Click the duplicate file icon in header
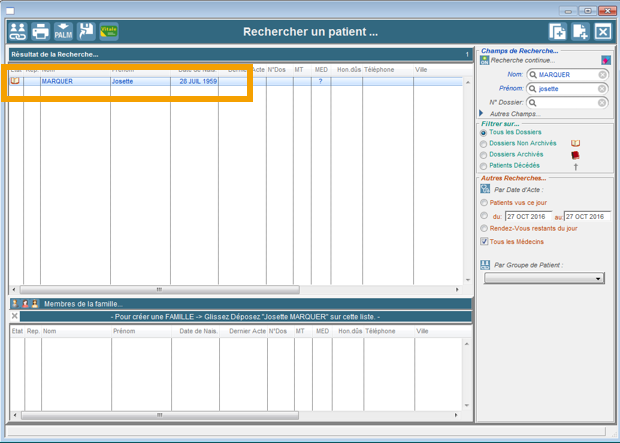The height and width of the screenshot is (443, 620). (558, 32)
